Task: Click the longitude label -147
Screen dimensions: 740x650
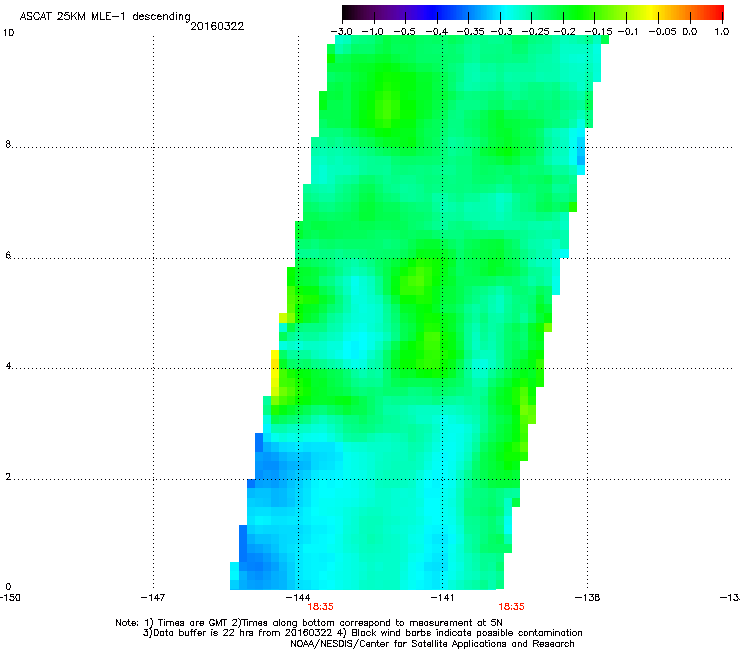Action: pos(153,598)
